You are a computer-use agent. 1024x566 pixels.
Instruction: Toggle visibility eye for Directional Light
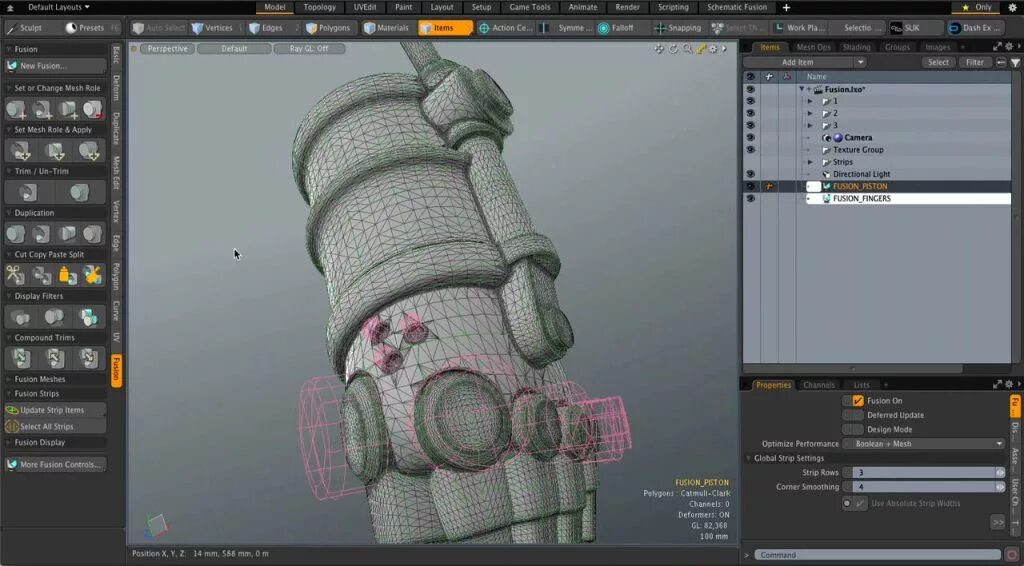tap(750, 174)
